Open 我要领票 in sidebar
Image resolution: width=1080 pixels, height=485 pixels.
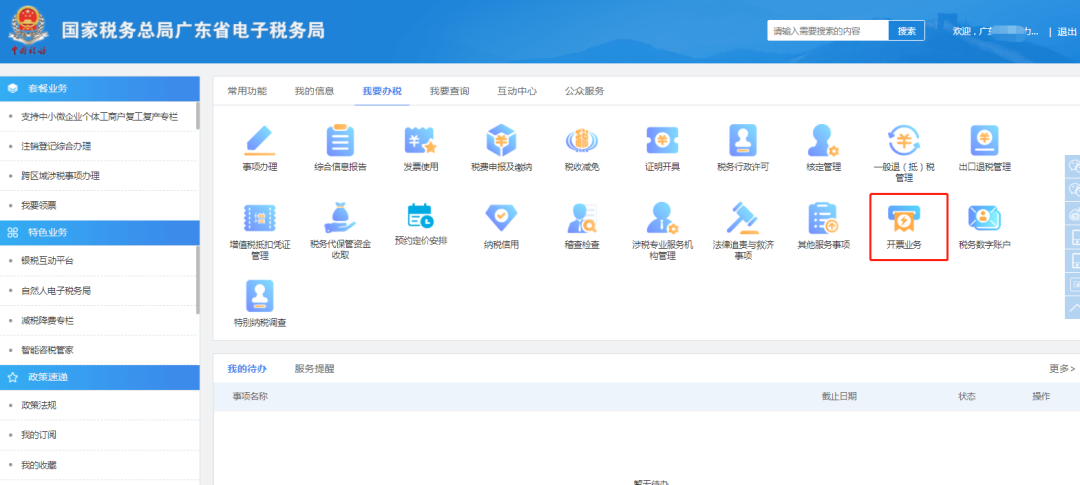click(x=39, y=205)
